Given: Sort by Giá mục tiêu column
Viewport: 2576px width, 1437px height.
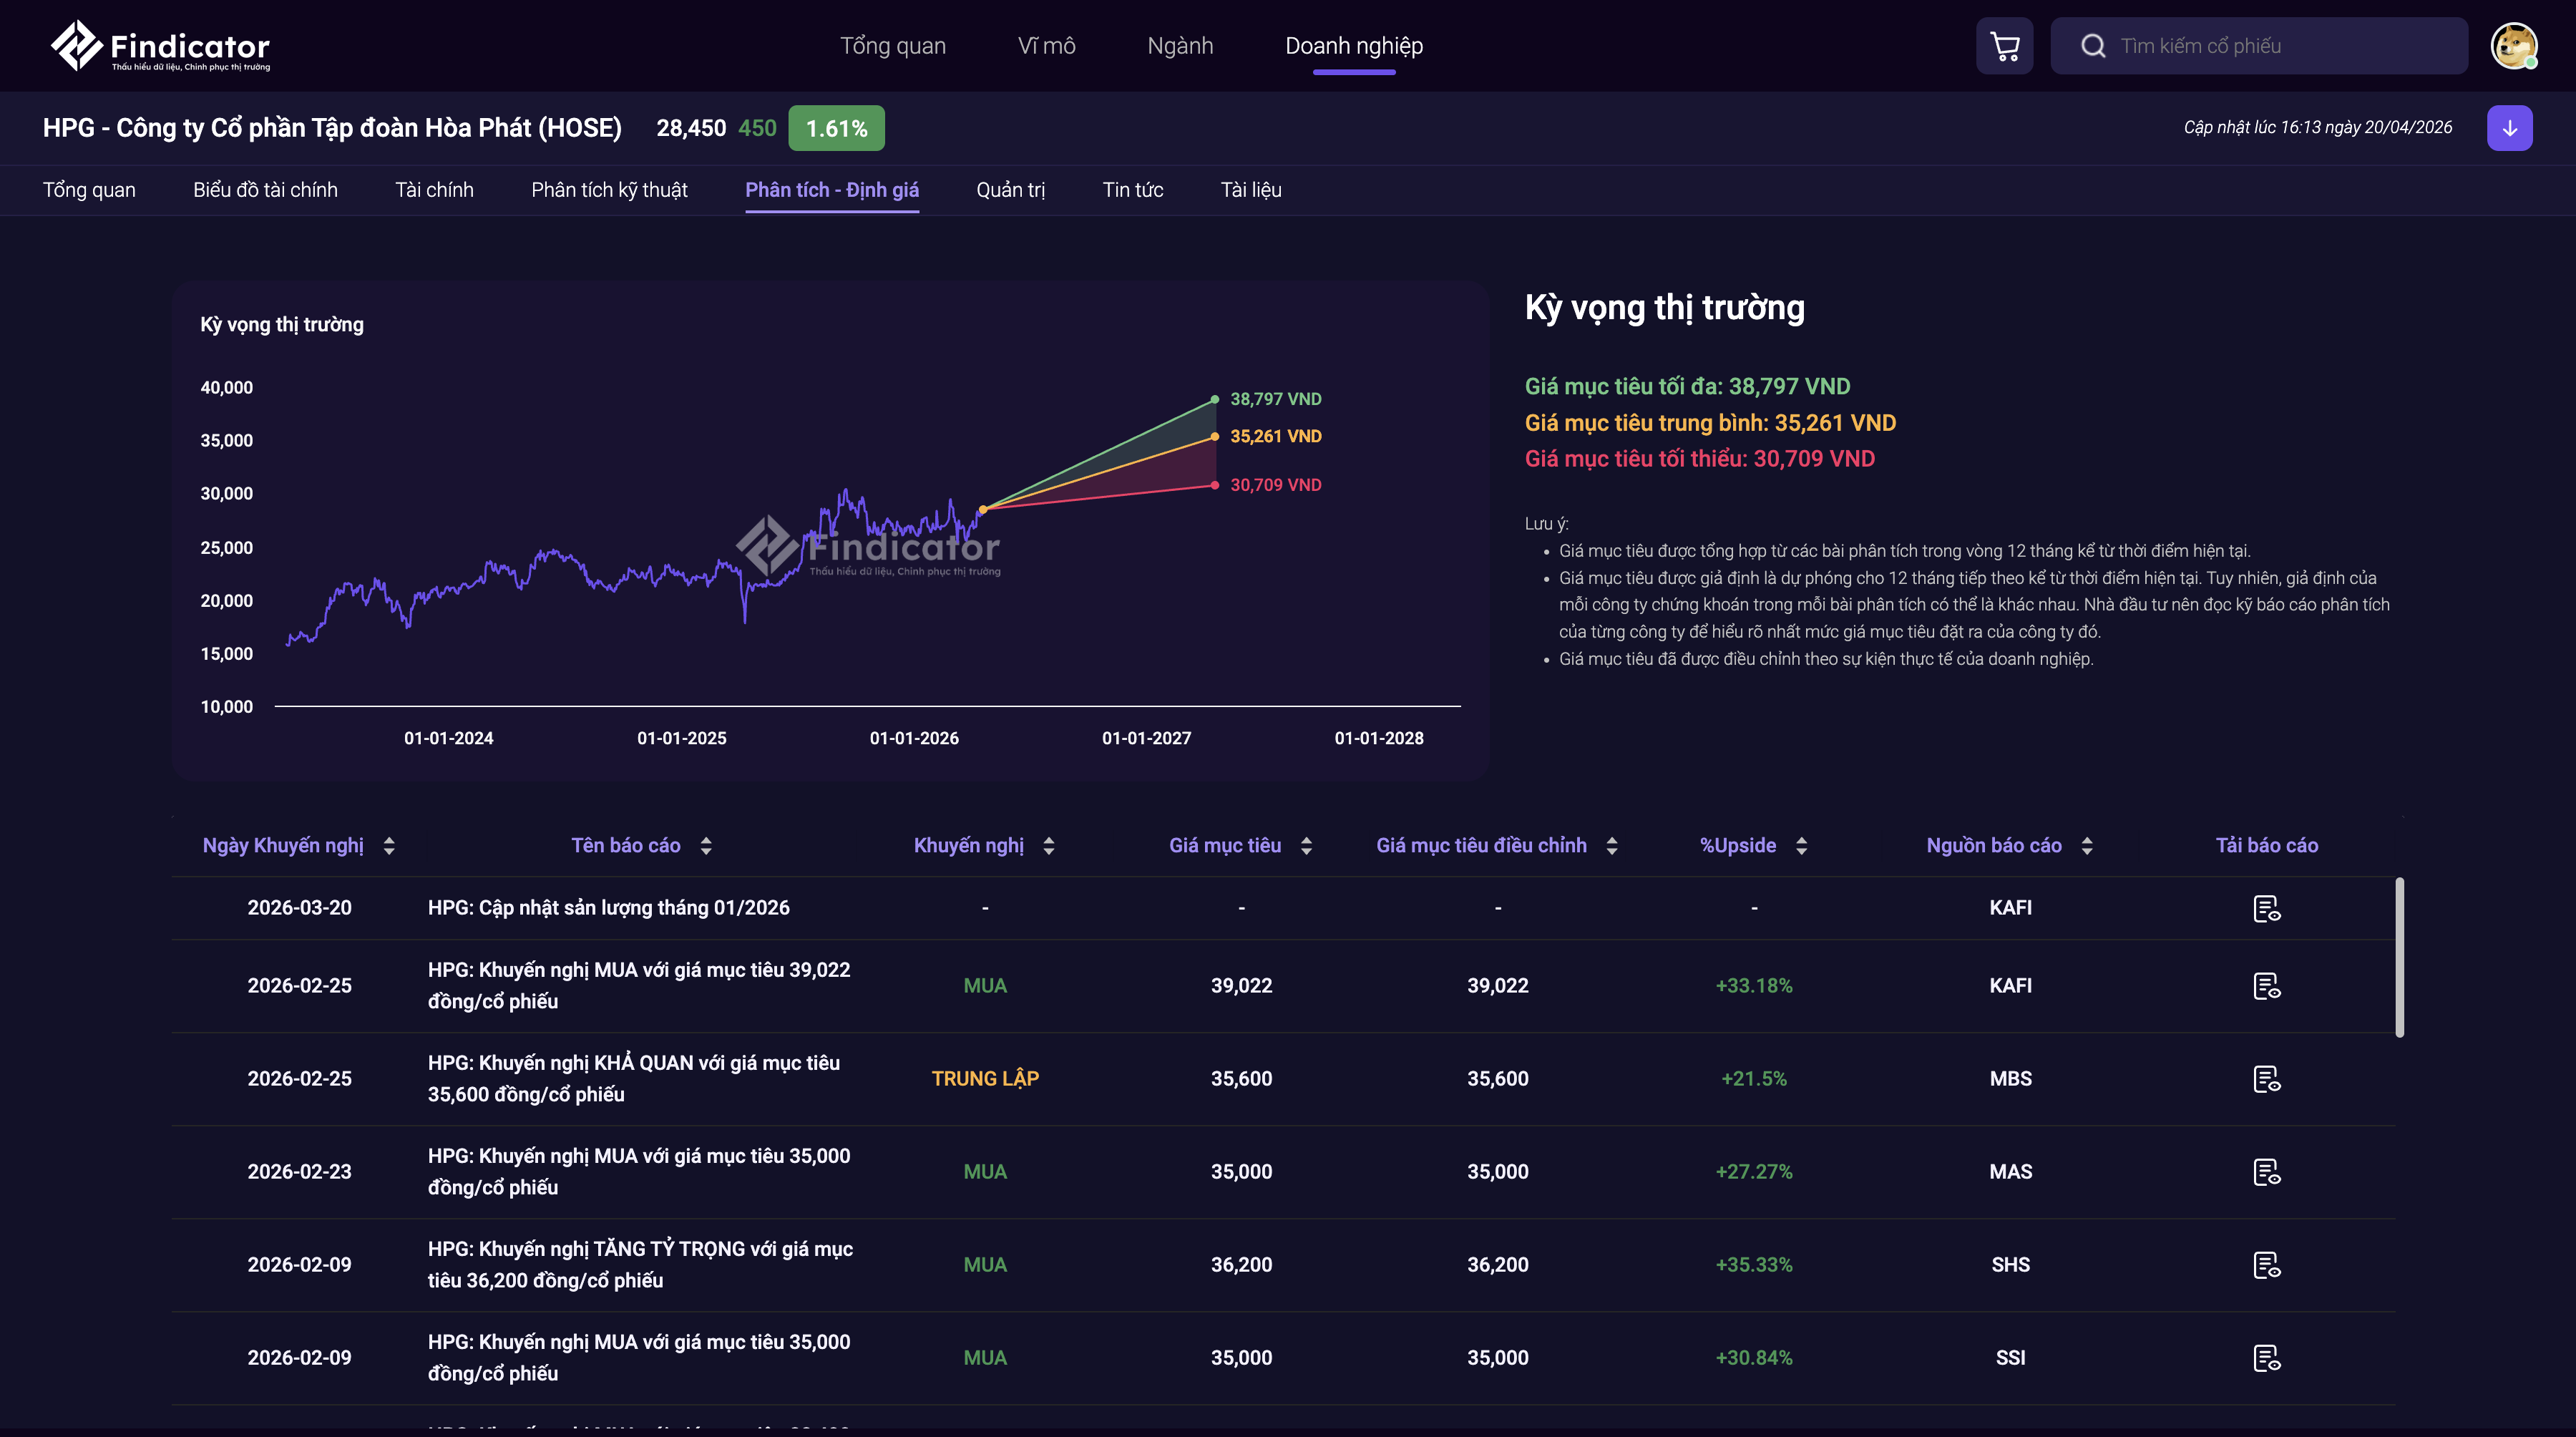Looking at the screenshot, I should 1306,846.
